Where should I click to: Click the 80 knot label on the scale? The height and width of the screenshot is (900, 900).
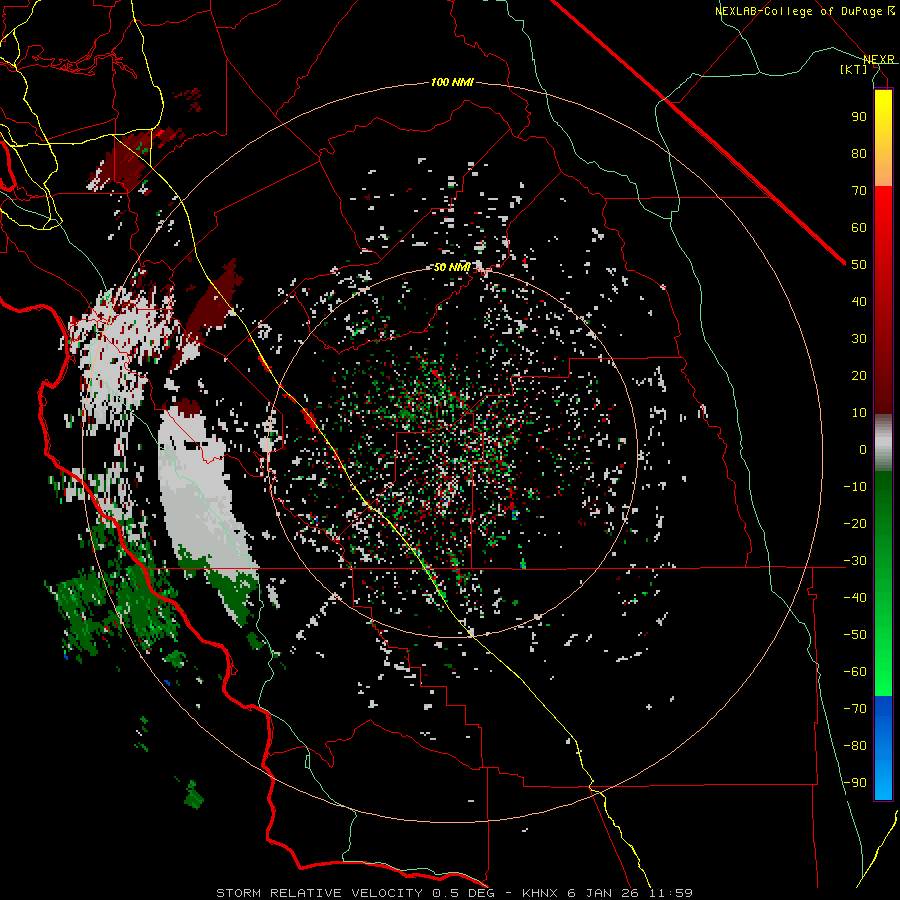859,153
